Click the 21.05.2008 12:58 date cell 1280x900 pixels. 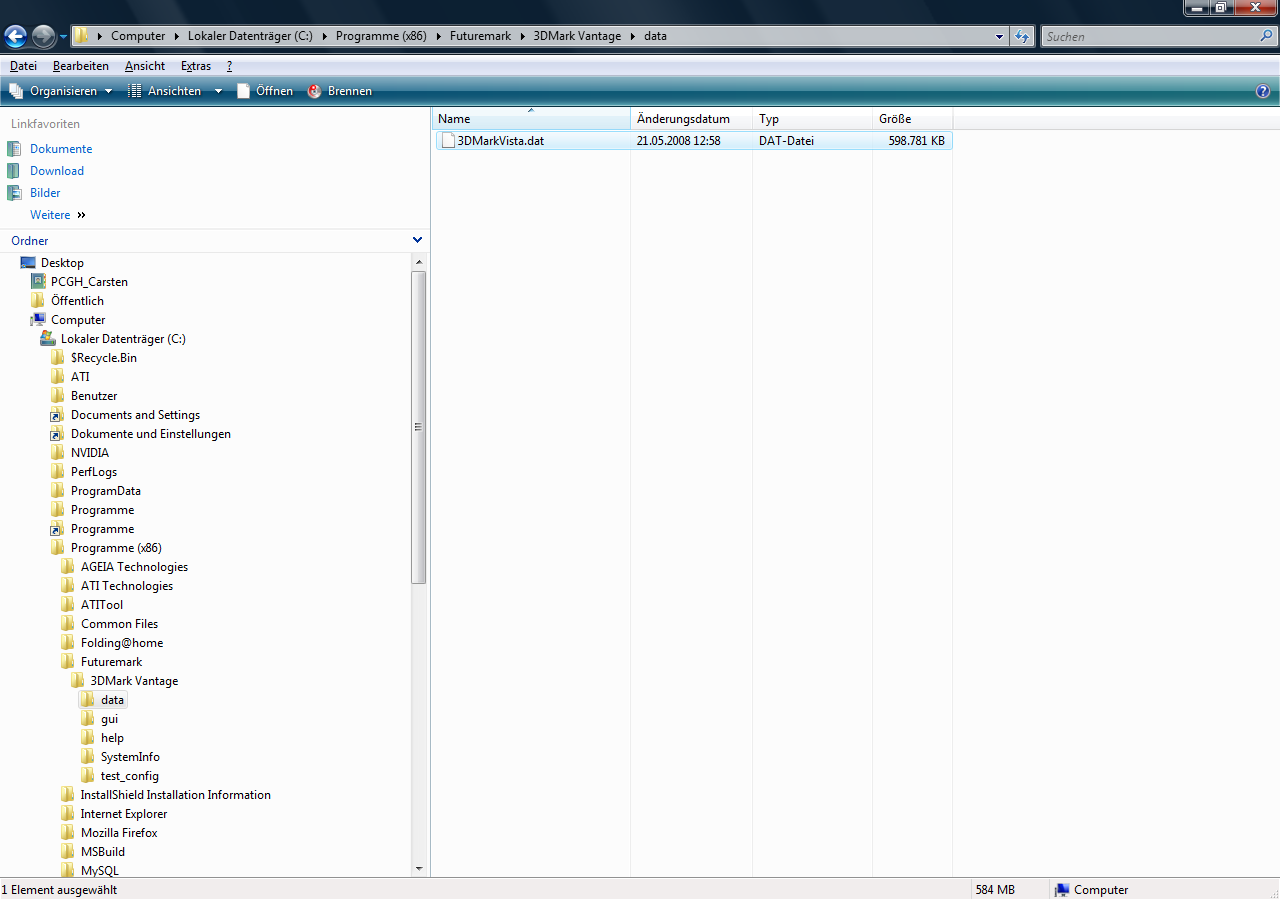[x=678, y=141]
